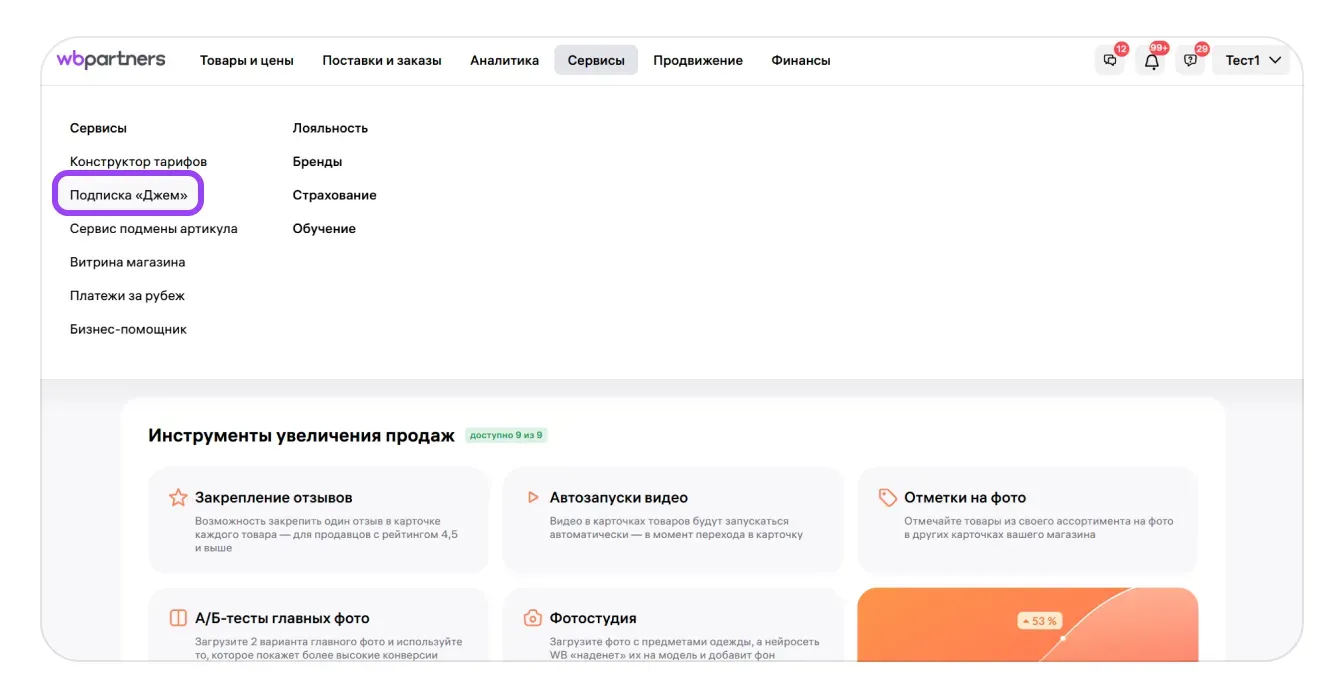Screen dimensions: 1344x698
Task: Click the play icon for Автозапуски видео
Action: tap(533, 497)
